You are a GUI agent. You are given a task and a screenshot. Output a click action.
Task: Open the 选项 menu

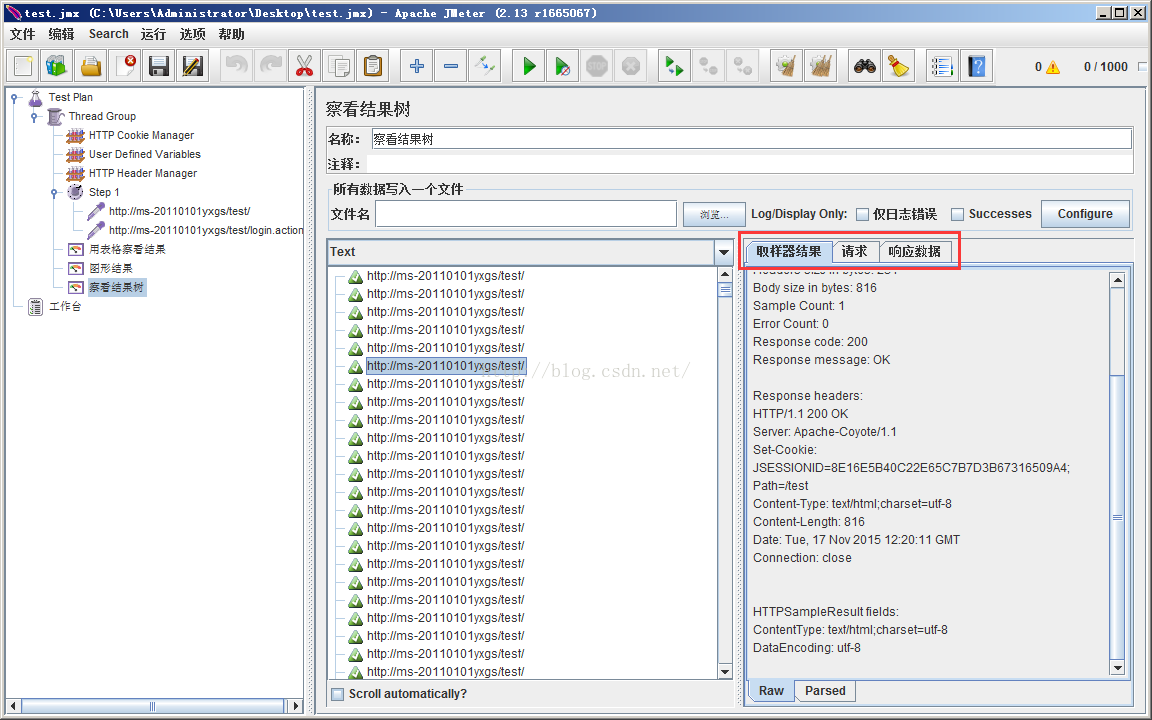click(x=192, y=34)
